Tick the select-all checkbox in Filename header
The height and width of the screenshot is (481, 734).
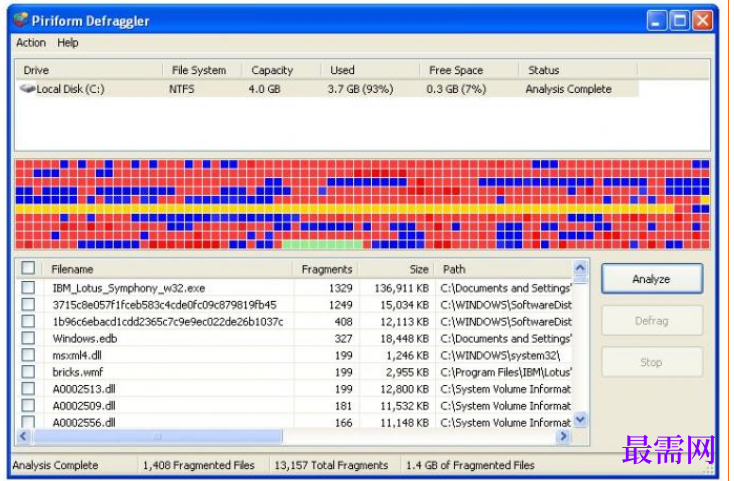pos(28,268)
